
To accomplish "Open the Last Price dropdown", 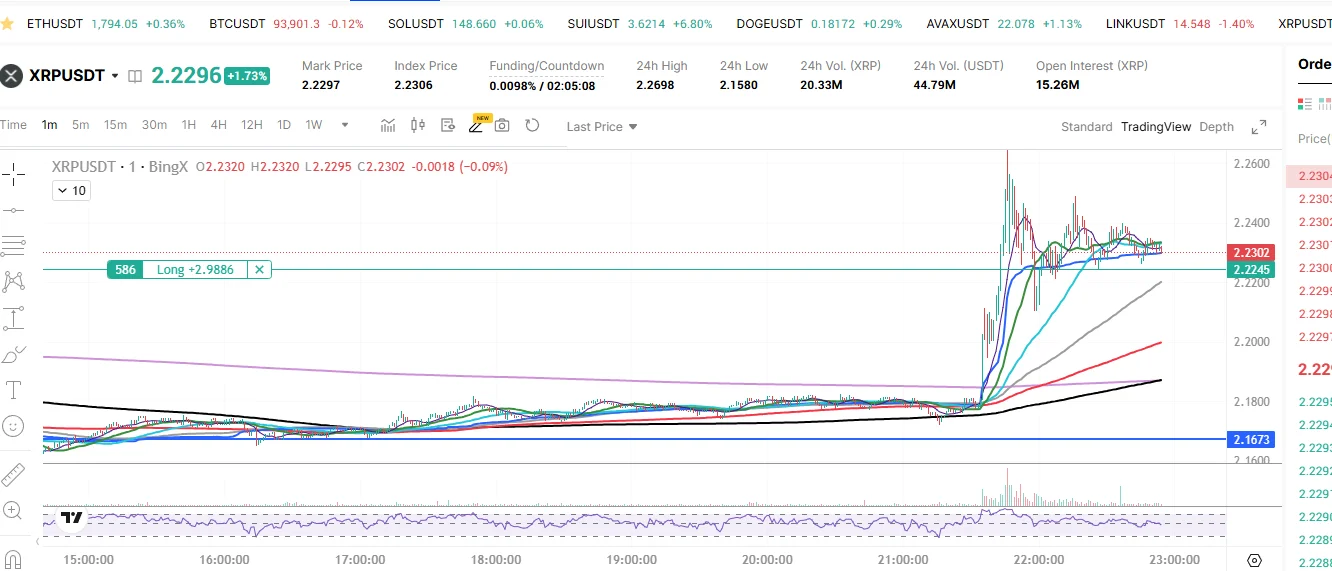I will coord(601,126).
